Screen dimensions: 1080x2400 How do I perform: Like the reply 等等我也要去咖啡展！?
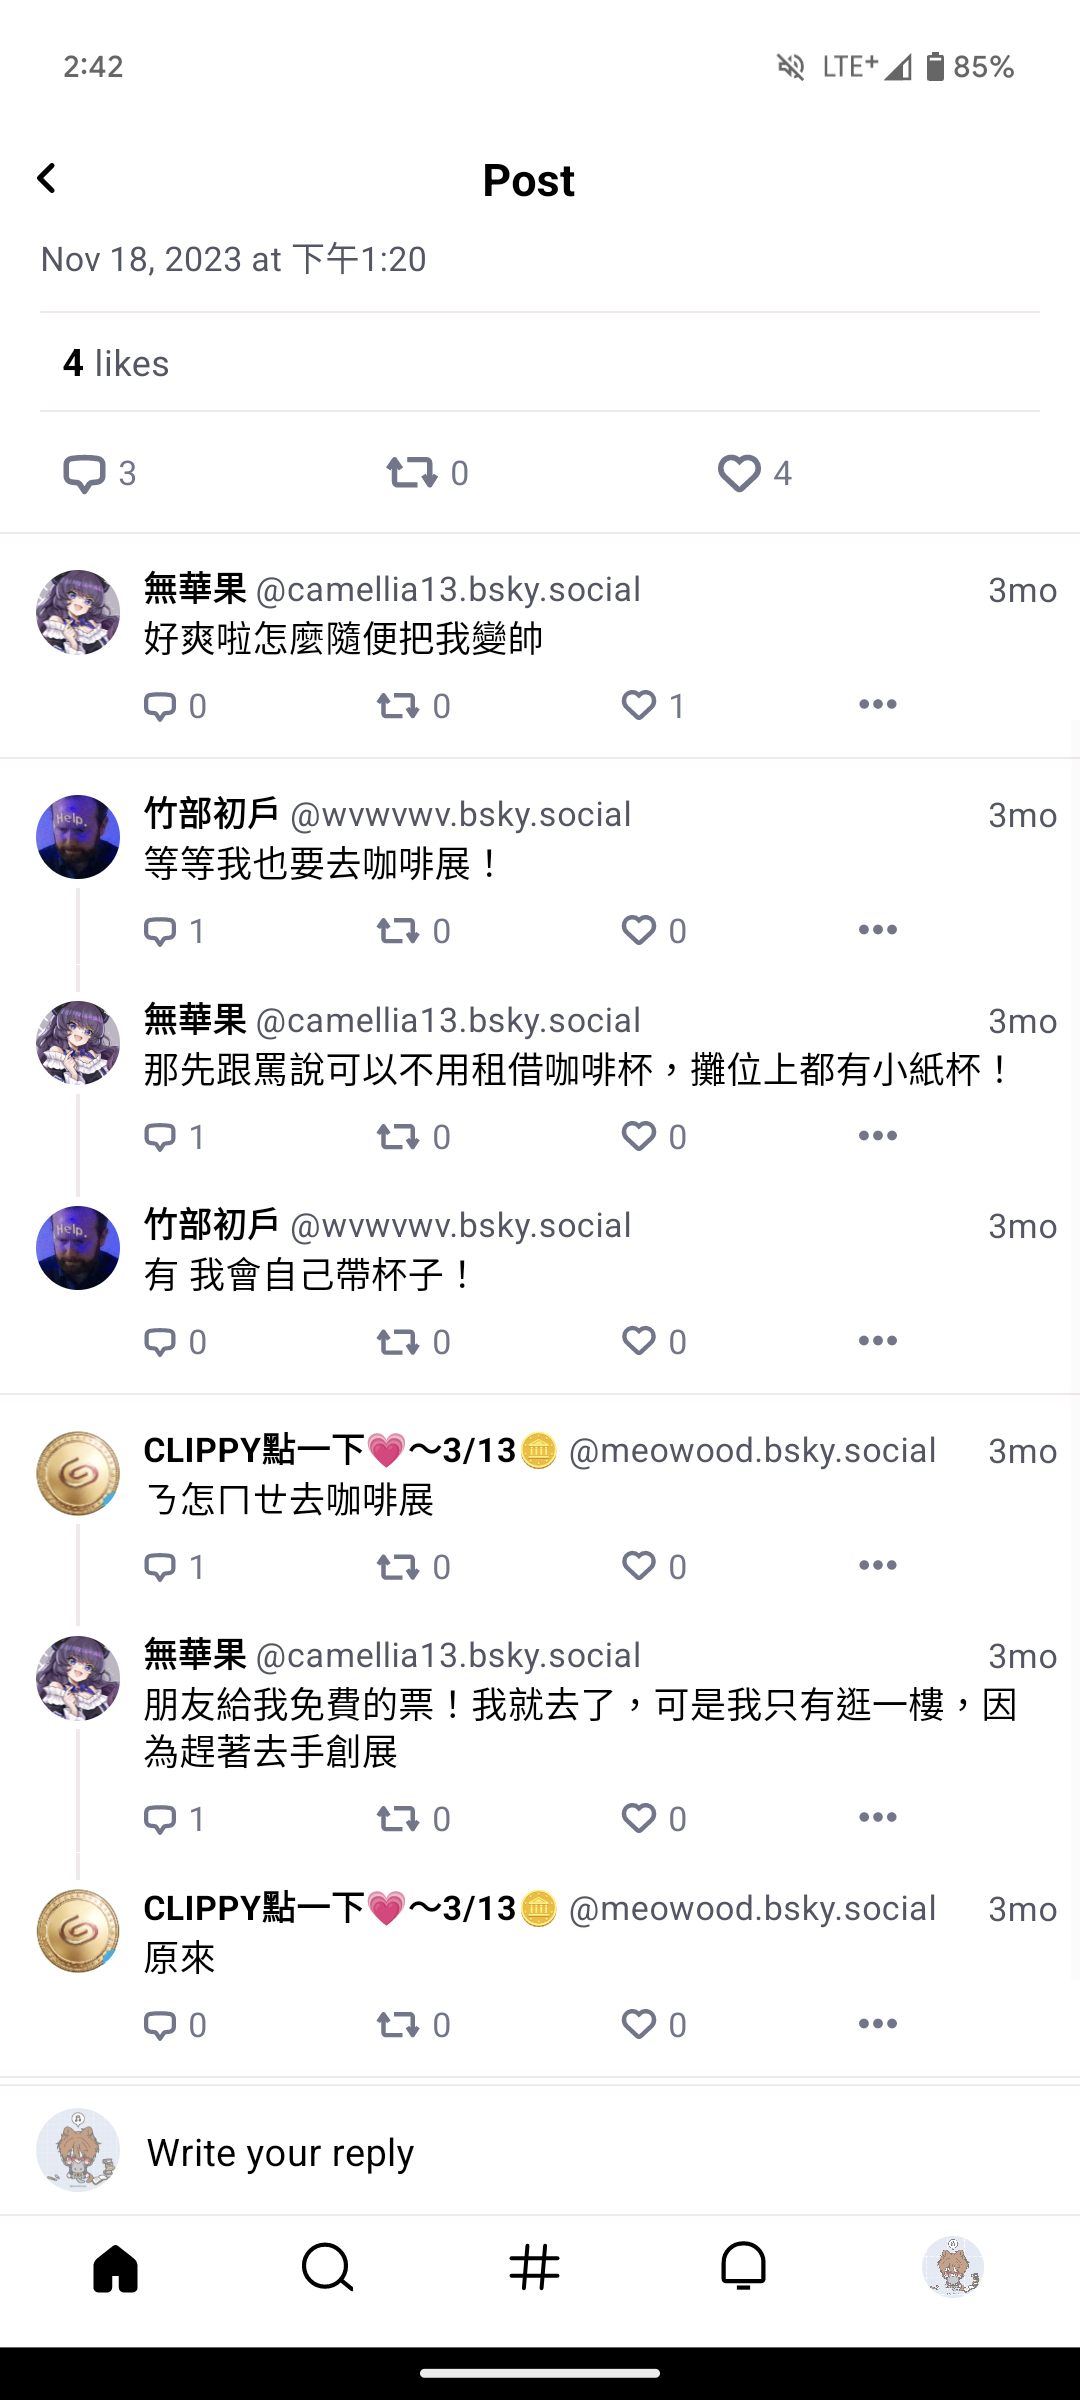(639, 930)
